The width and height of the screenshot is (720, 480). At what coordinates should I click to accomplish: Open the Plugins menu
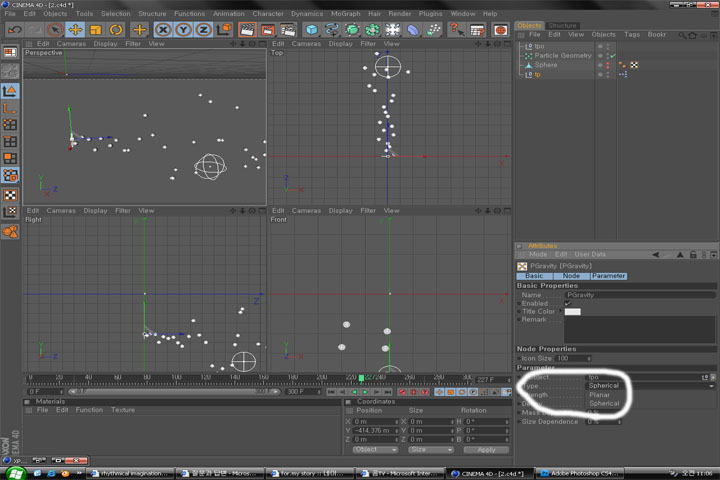click(x=430, y=14)
